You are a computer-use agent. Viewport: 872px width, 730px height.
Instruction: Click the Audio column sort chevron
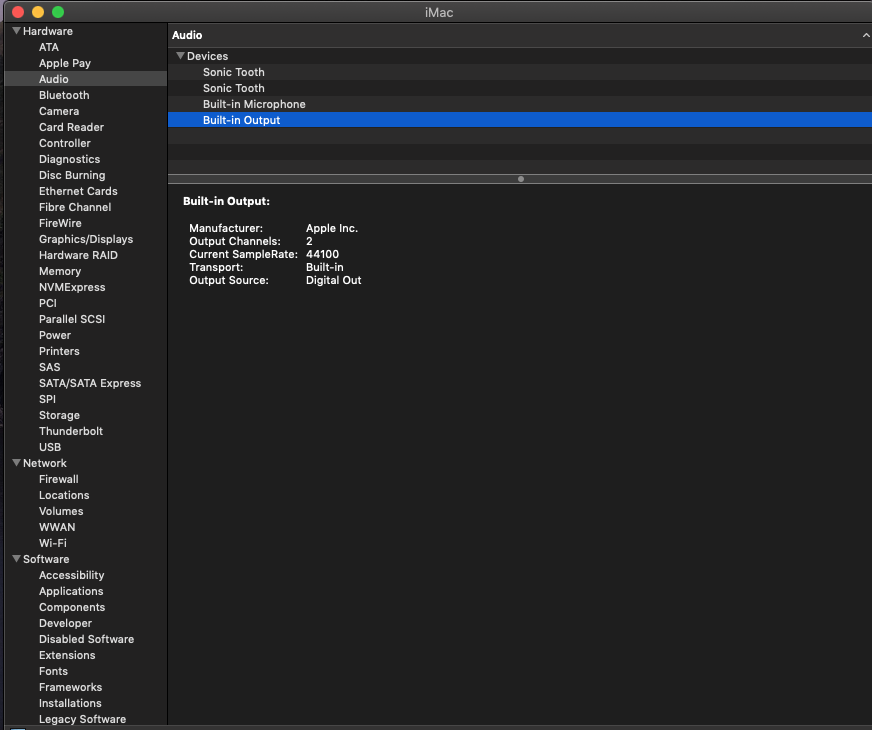(866, 35)
